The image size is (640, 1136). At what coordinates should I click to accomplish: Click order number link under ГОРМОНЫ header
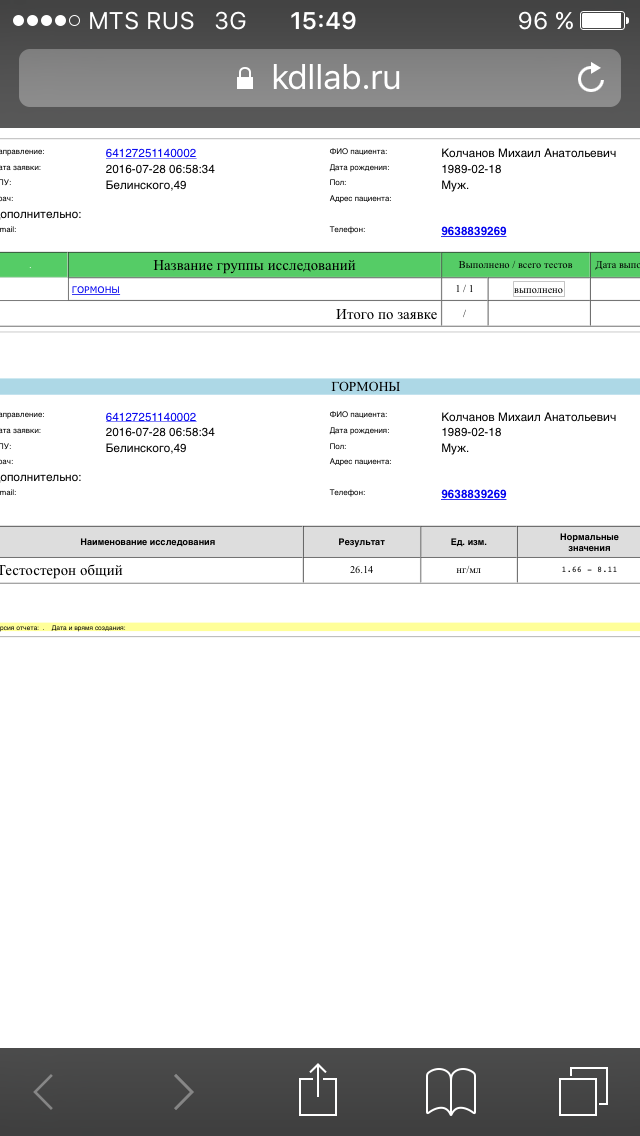tap(151, 417)
